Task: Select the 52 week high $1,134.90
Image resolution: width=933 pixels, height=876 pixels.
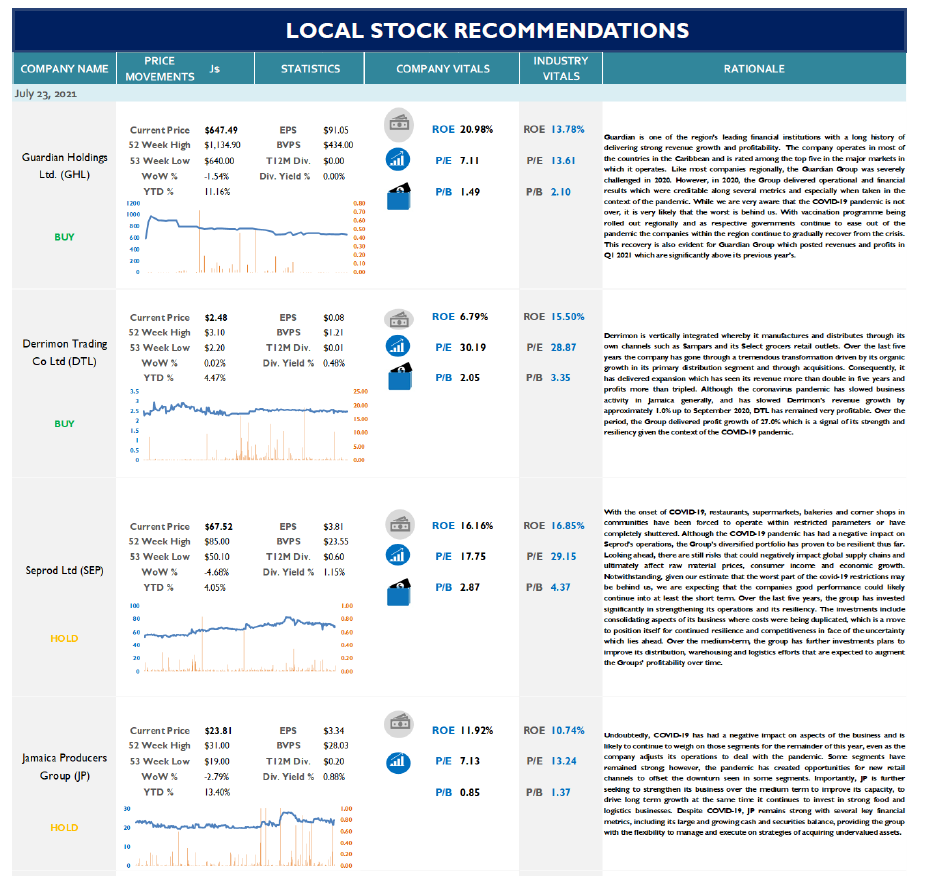Action: (x=222, y=145)
